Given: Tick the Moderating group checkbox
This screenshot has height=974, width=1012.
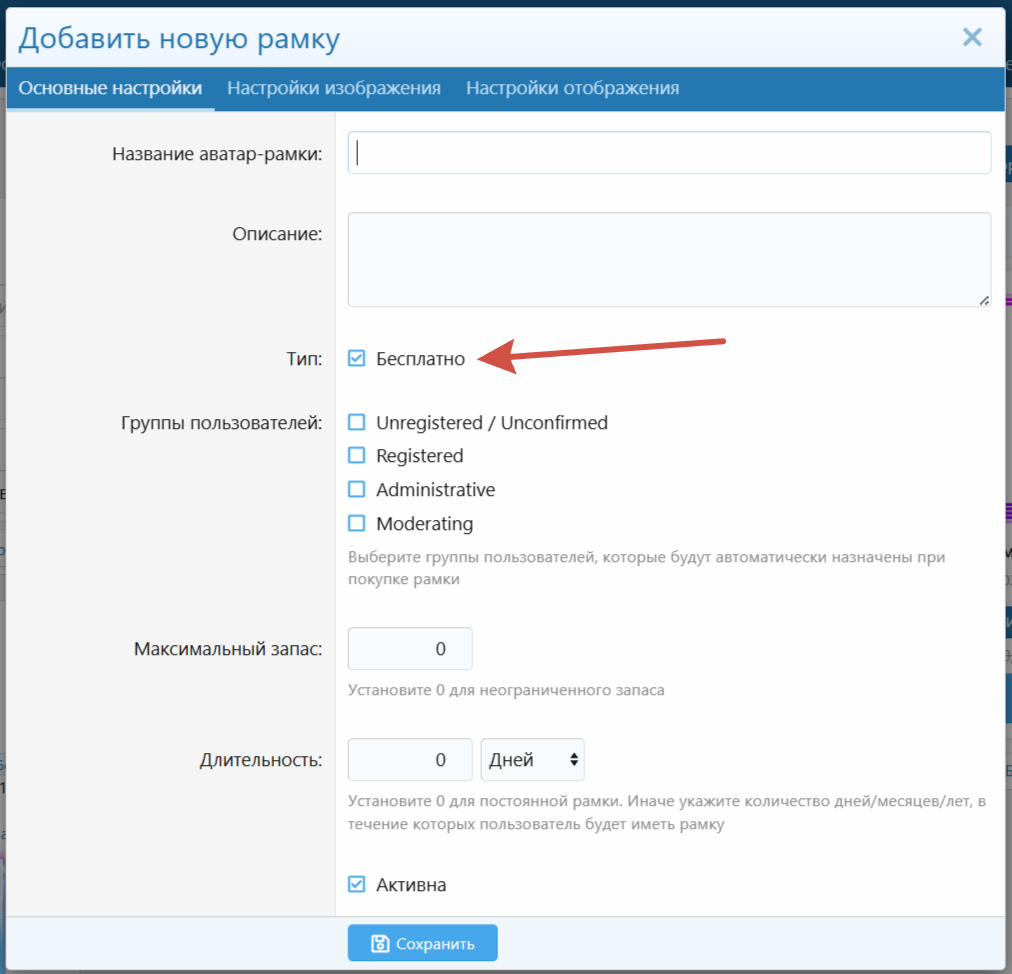Looking at the screenshot, I should point(356,523).
